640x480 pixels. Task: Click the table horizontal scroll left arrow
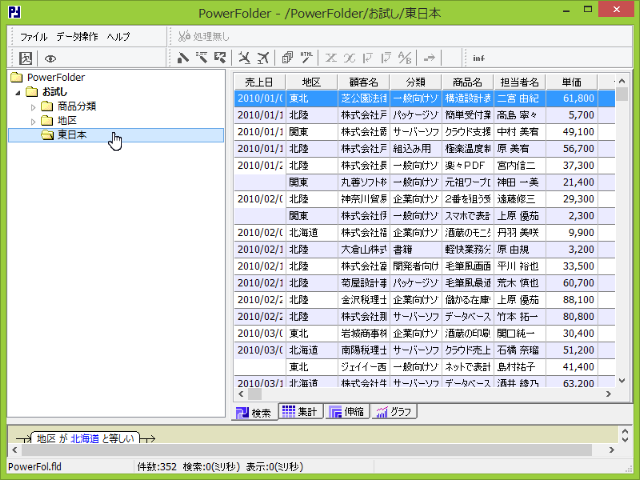[x=241, y=394]
